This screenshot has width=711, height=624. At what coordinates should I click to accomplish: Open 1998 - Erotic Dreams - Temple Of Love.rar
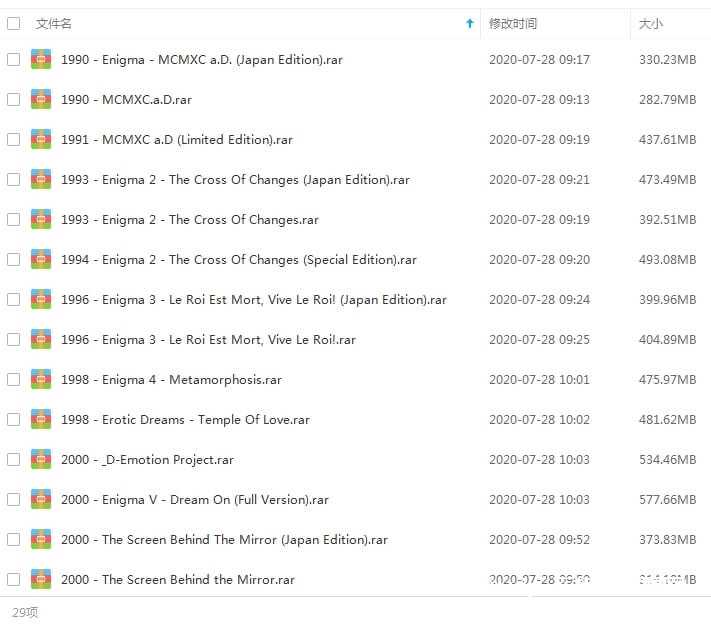(185, 419)
